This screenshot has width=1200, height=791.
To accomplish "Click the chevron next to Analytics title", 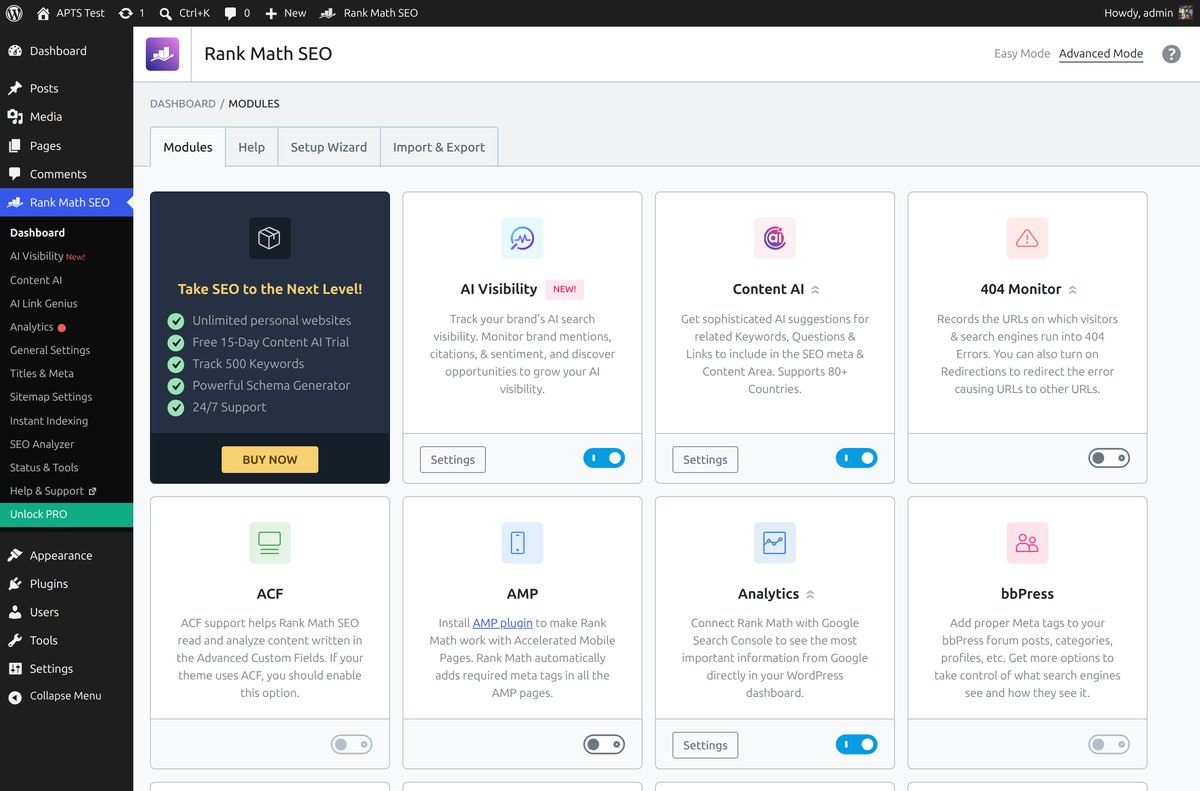I will click(810, 595).
